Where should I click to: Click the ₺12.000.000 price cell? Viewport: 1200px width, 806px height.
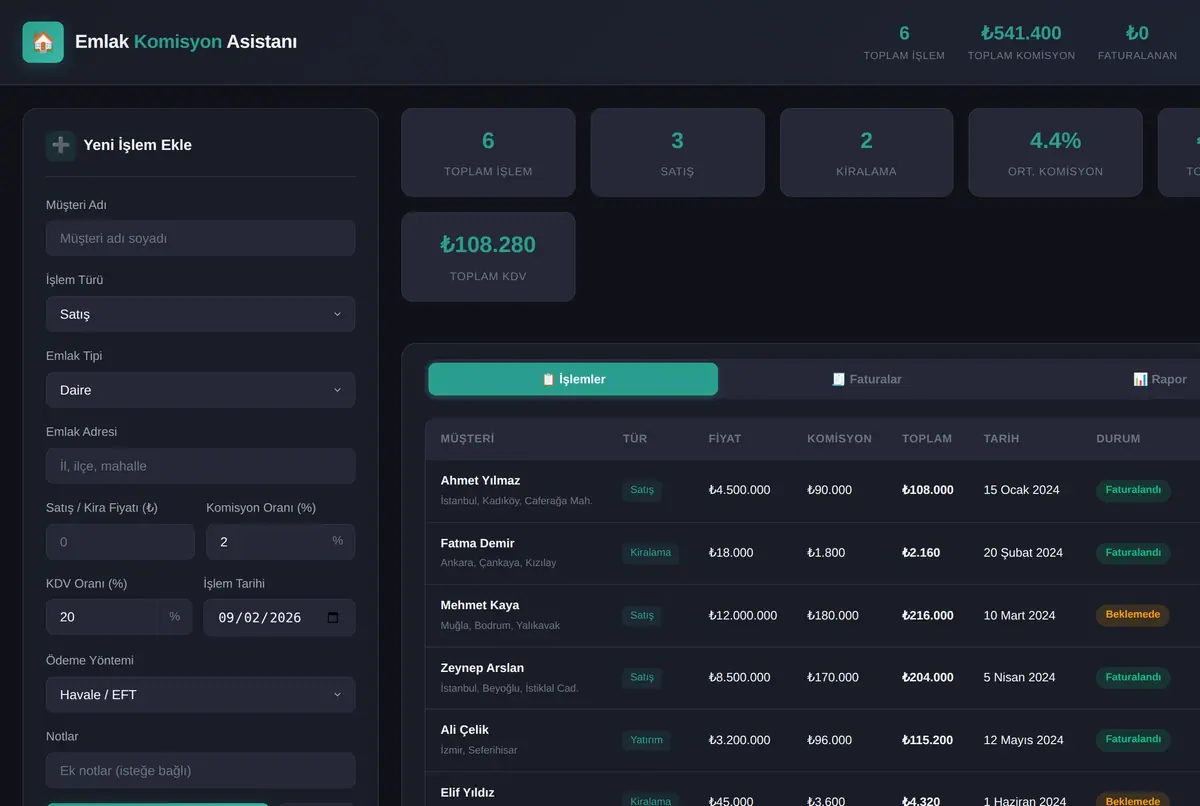click(x=743, y=616)
